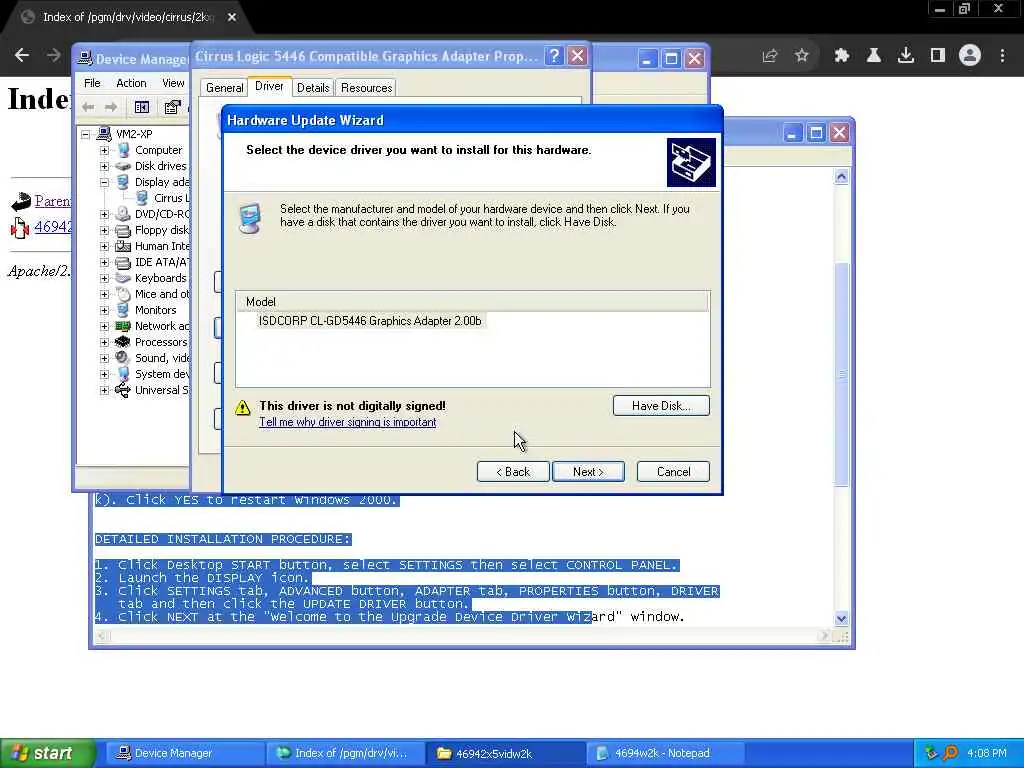
Task: Click the browser share page icon
Action: point(770,56)
